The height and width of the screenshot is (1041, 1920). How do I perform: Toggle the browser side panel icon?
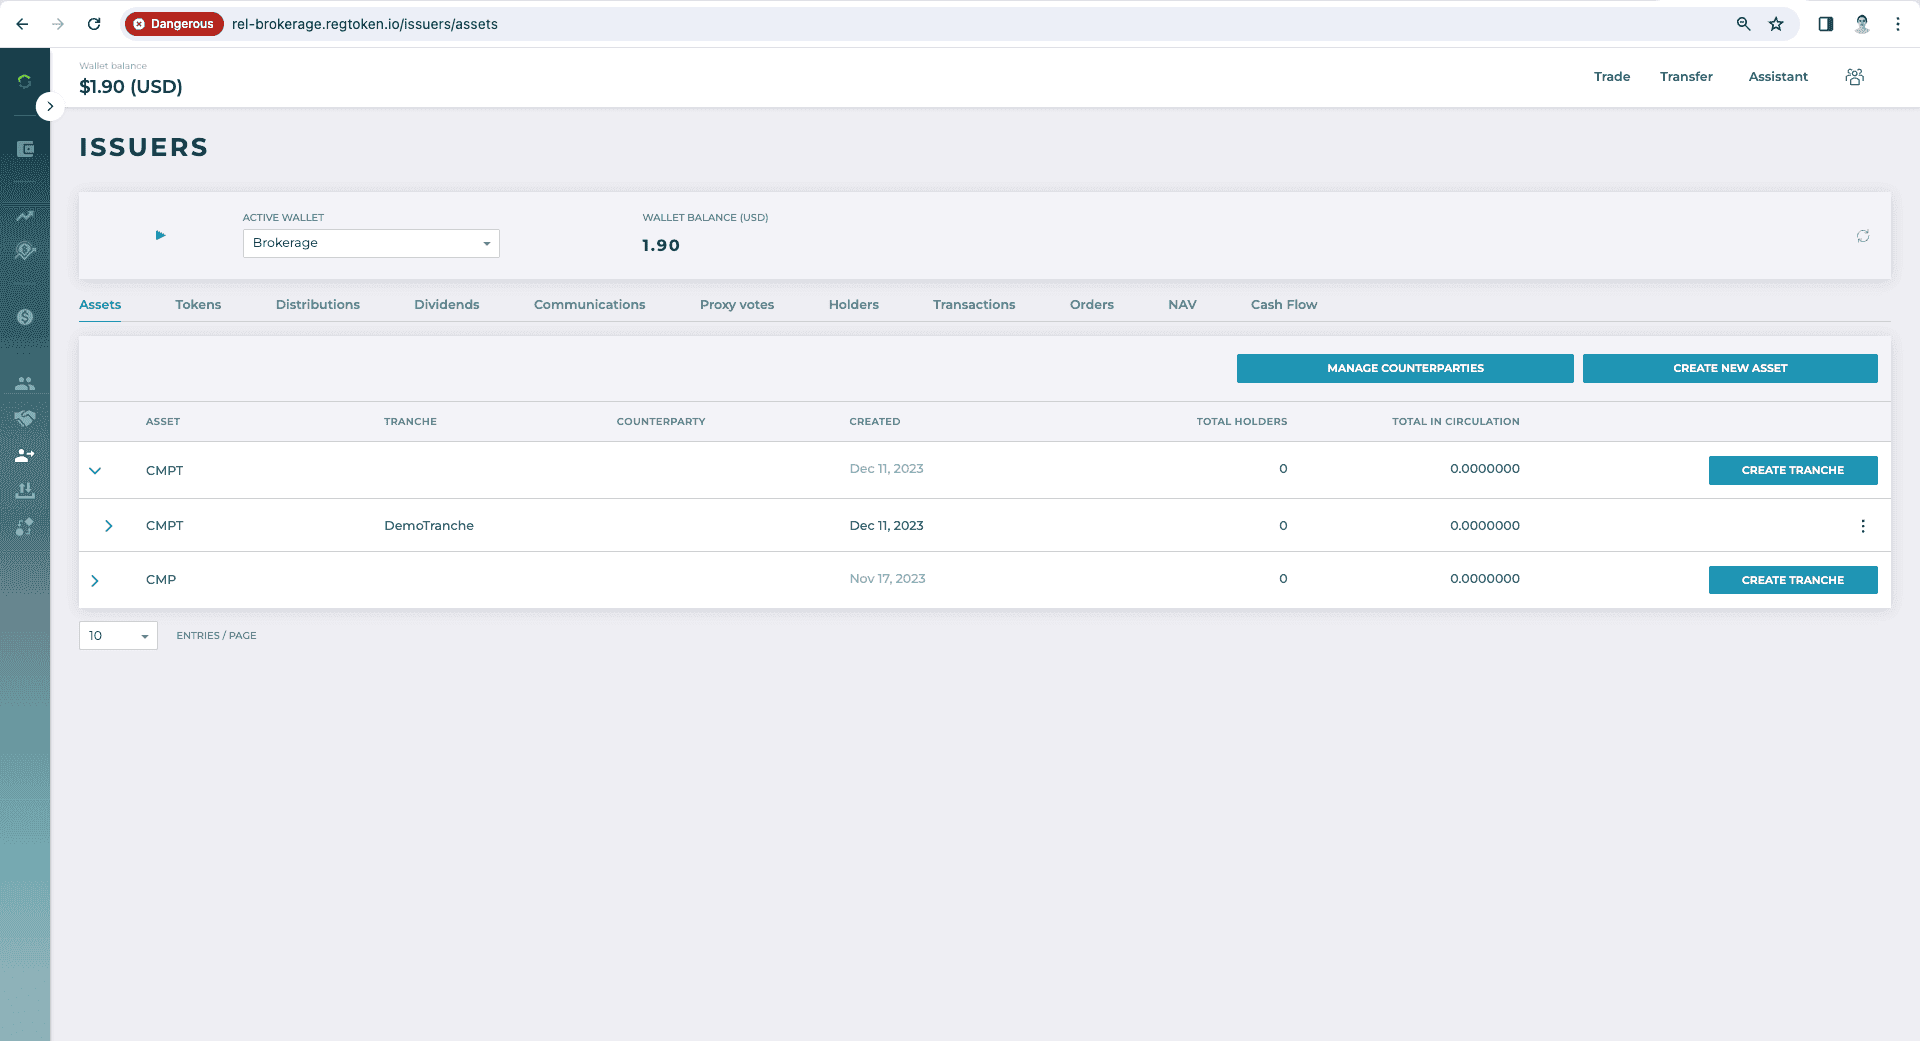[1826, 24]
